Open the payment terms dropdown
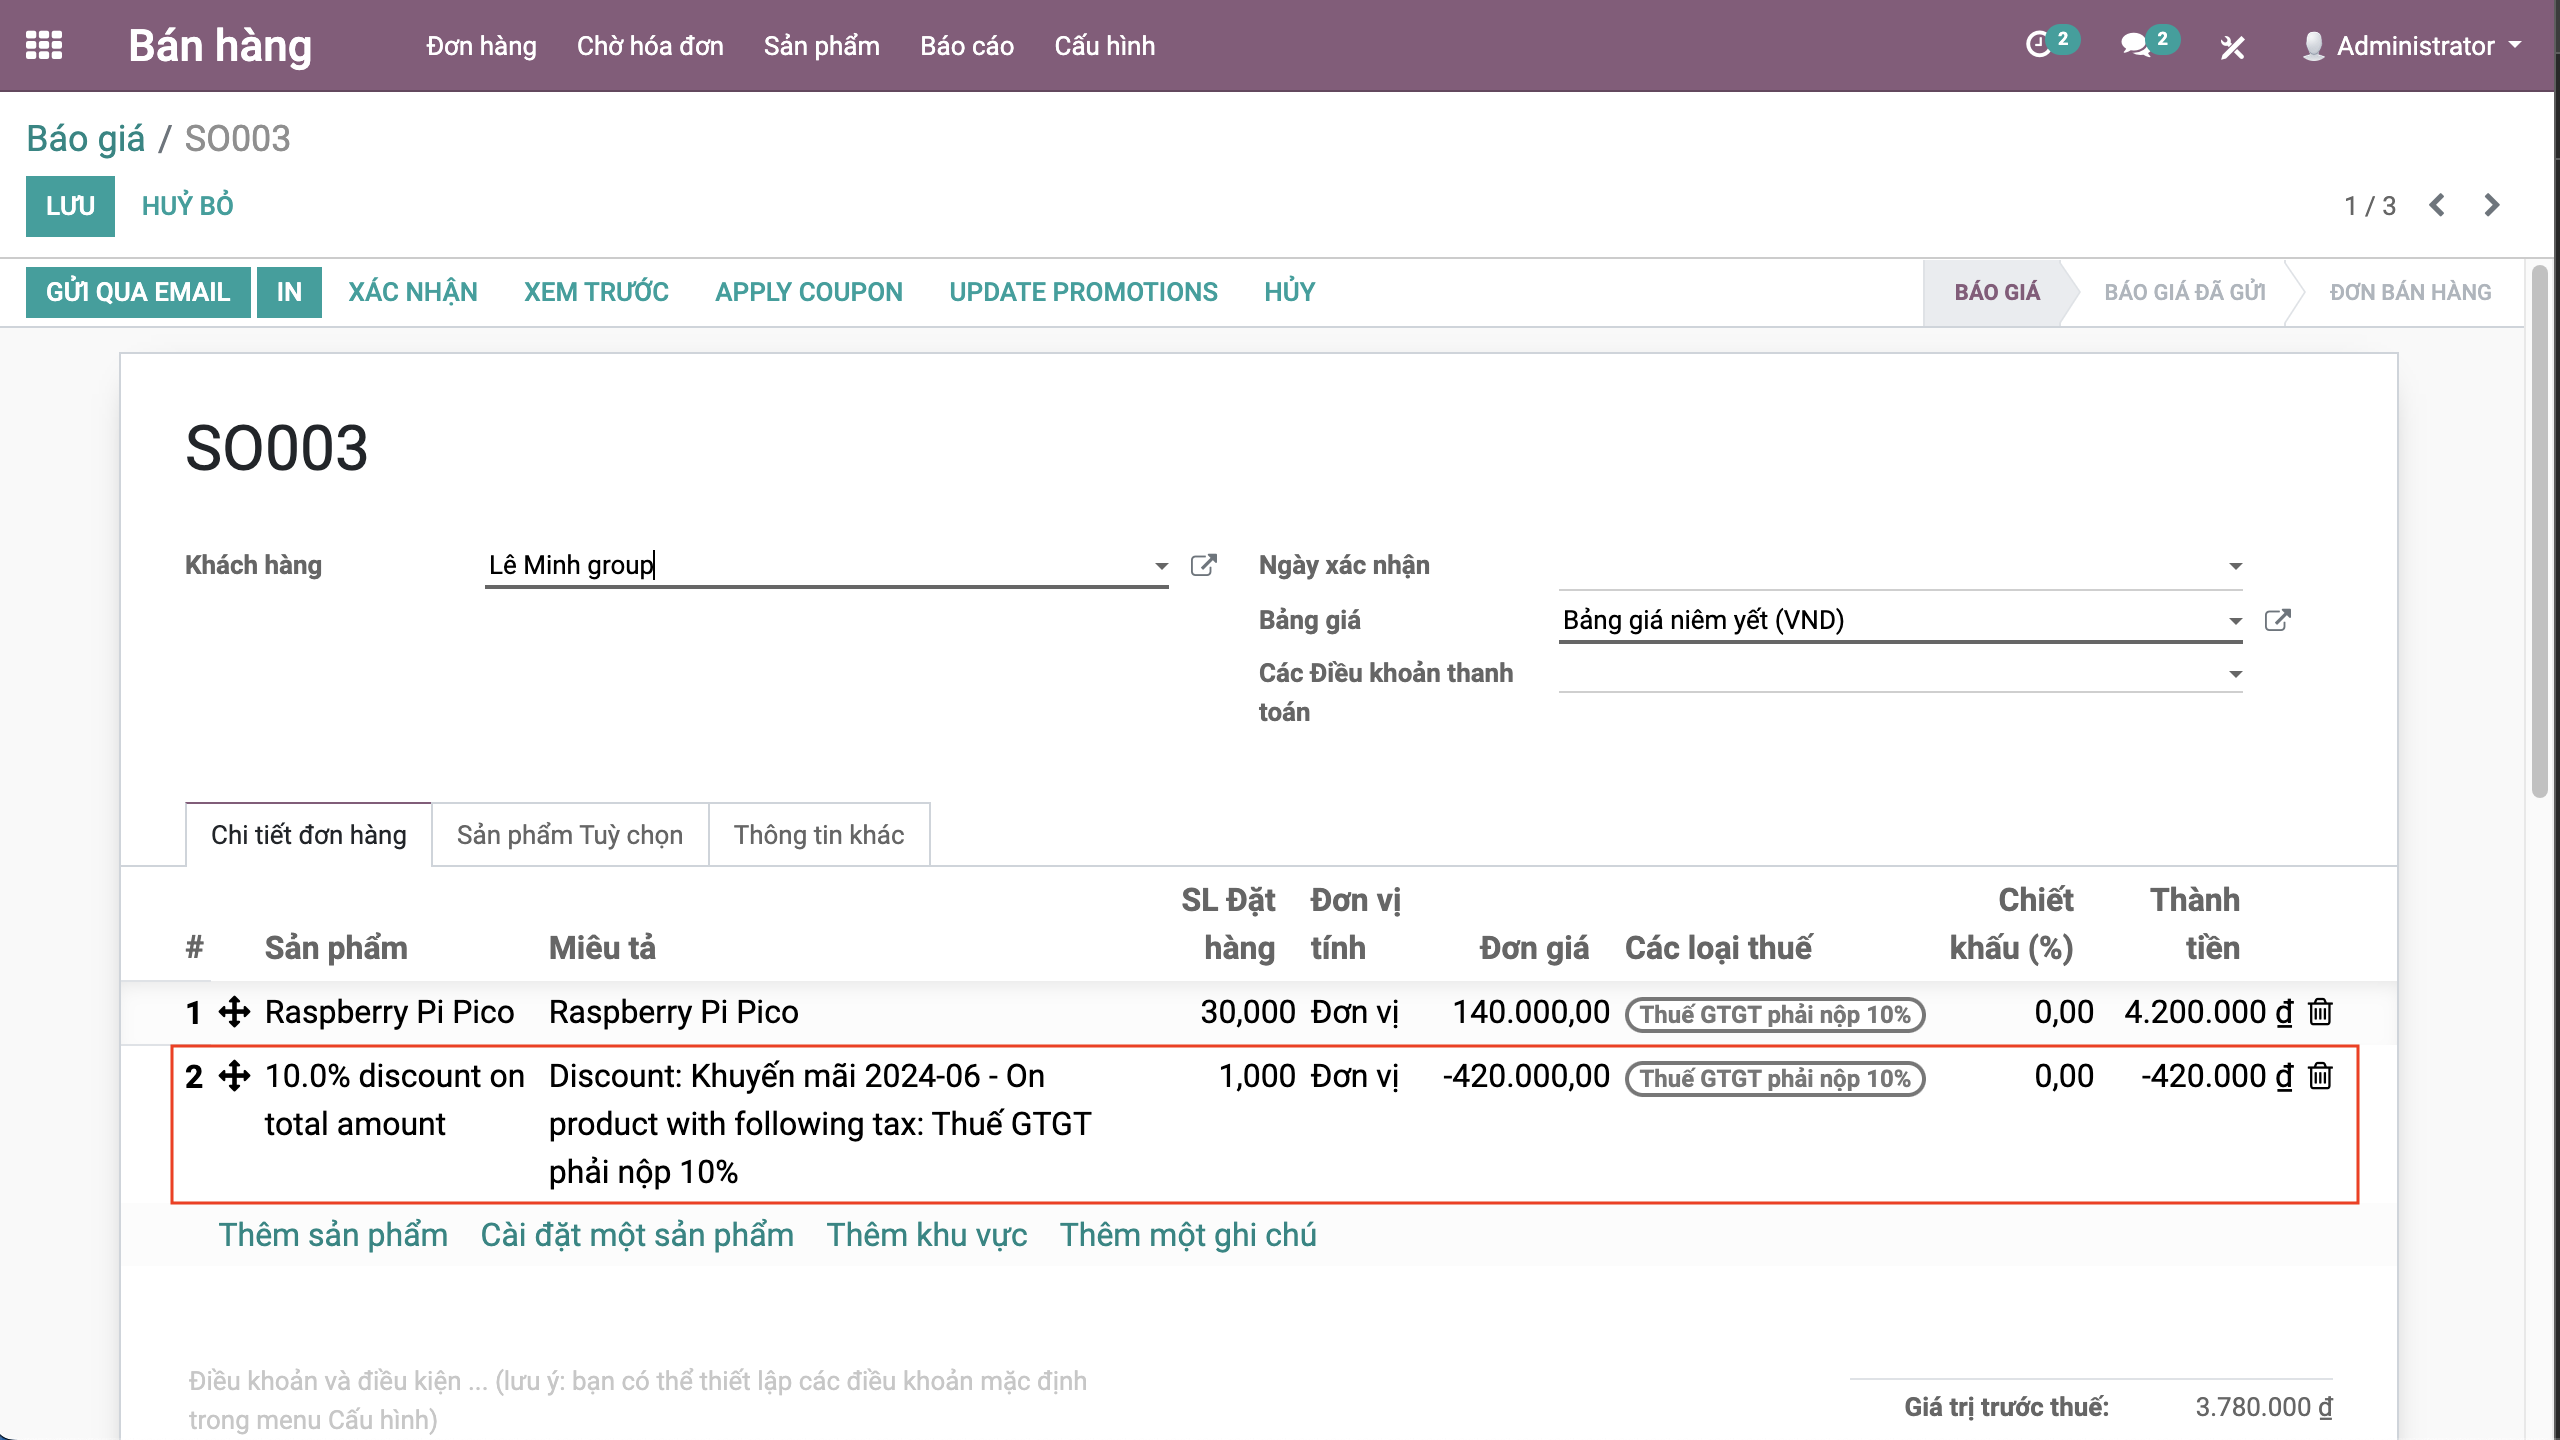 tap(2234, 675)
